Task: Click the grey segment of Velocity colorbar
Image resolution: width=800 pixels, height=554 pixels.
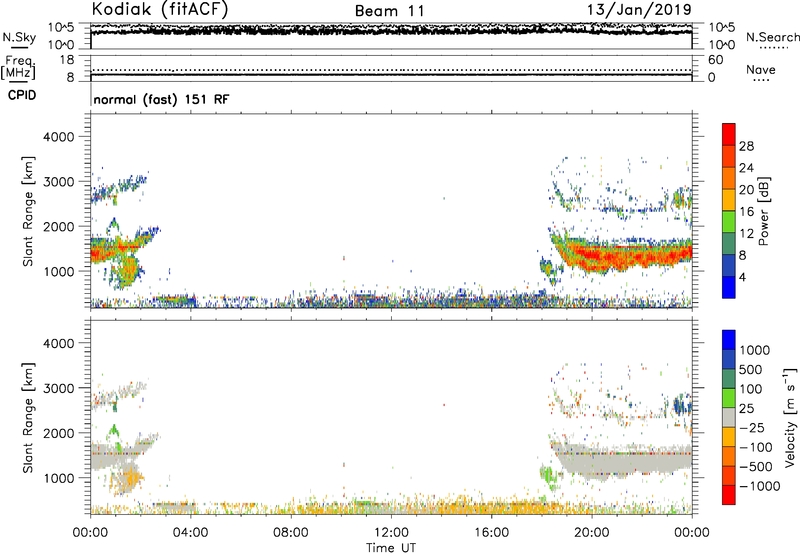Action: 729,417
